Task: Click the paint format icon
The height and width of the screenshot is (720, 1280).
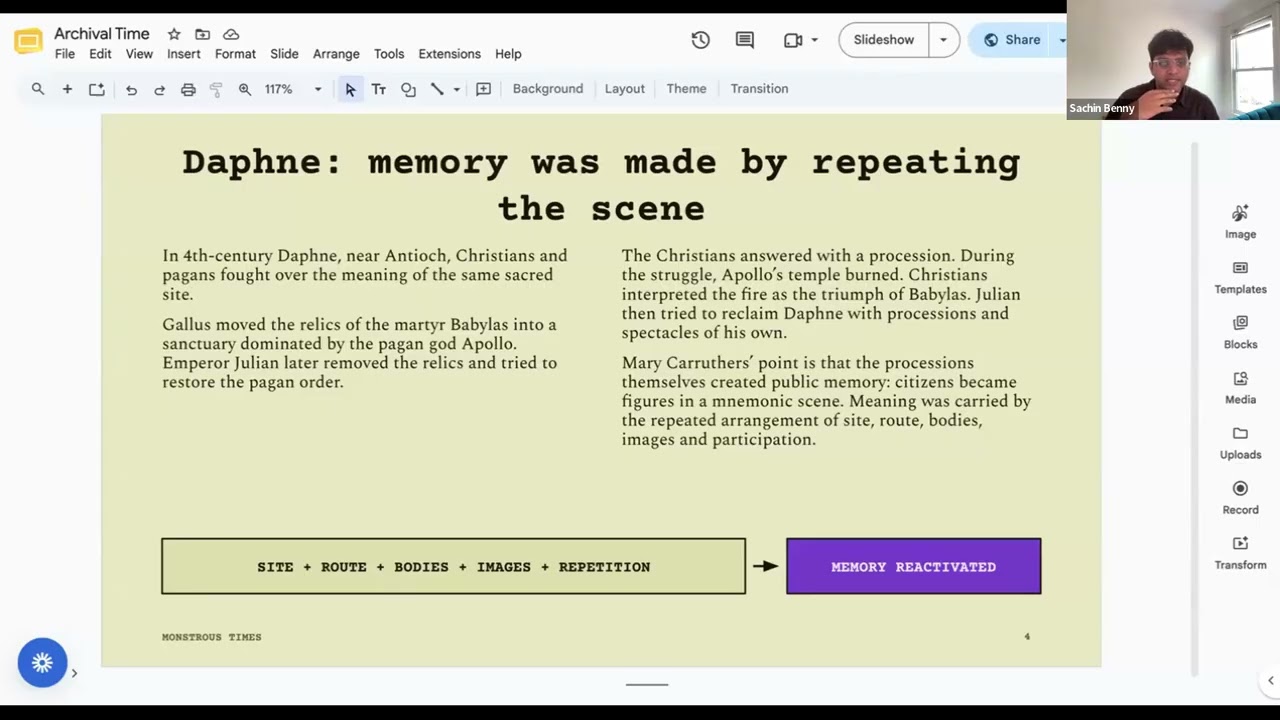Action: coord(216,89)
